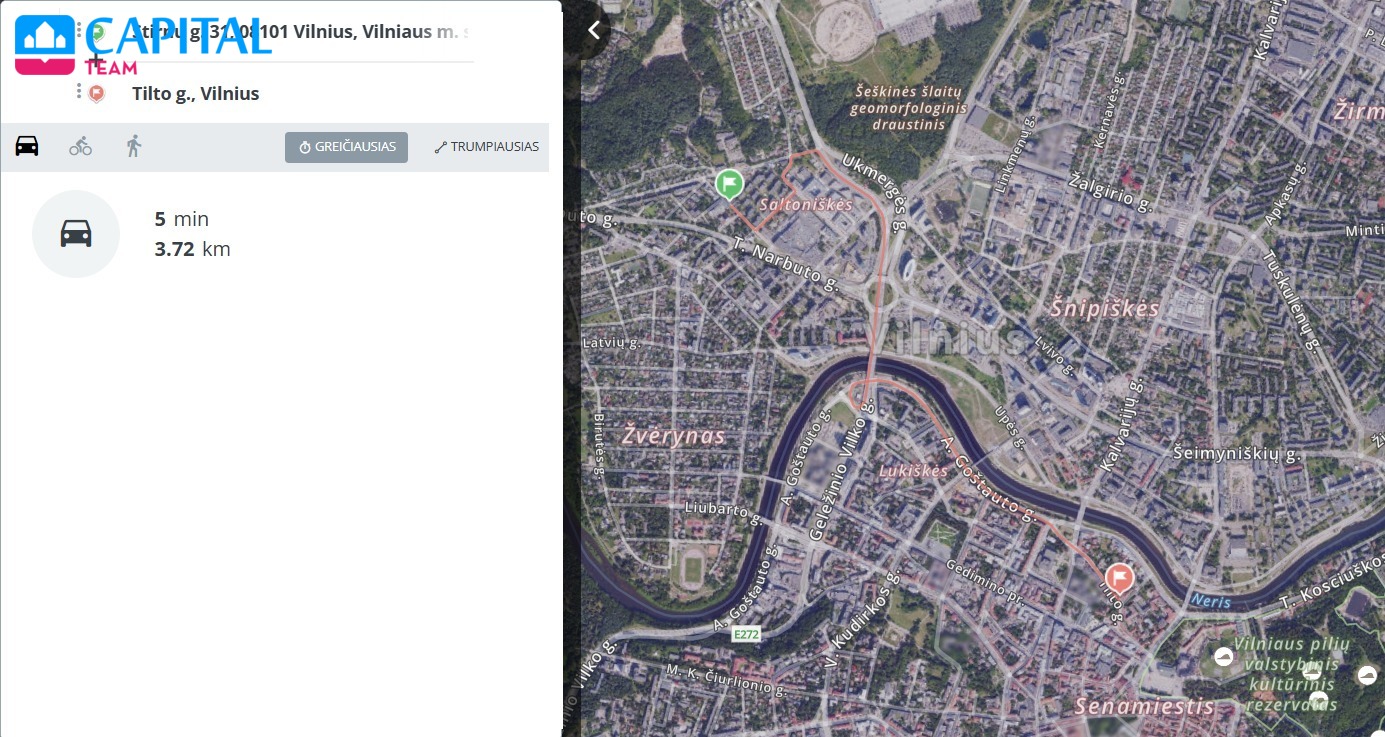Click the Neris river label on map
Viewport: 1385px width, 737px height.
[x=1211, y=602]
